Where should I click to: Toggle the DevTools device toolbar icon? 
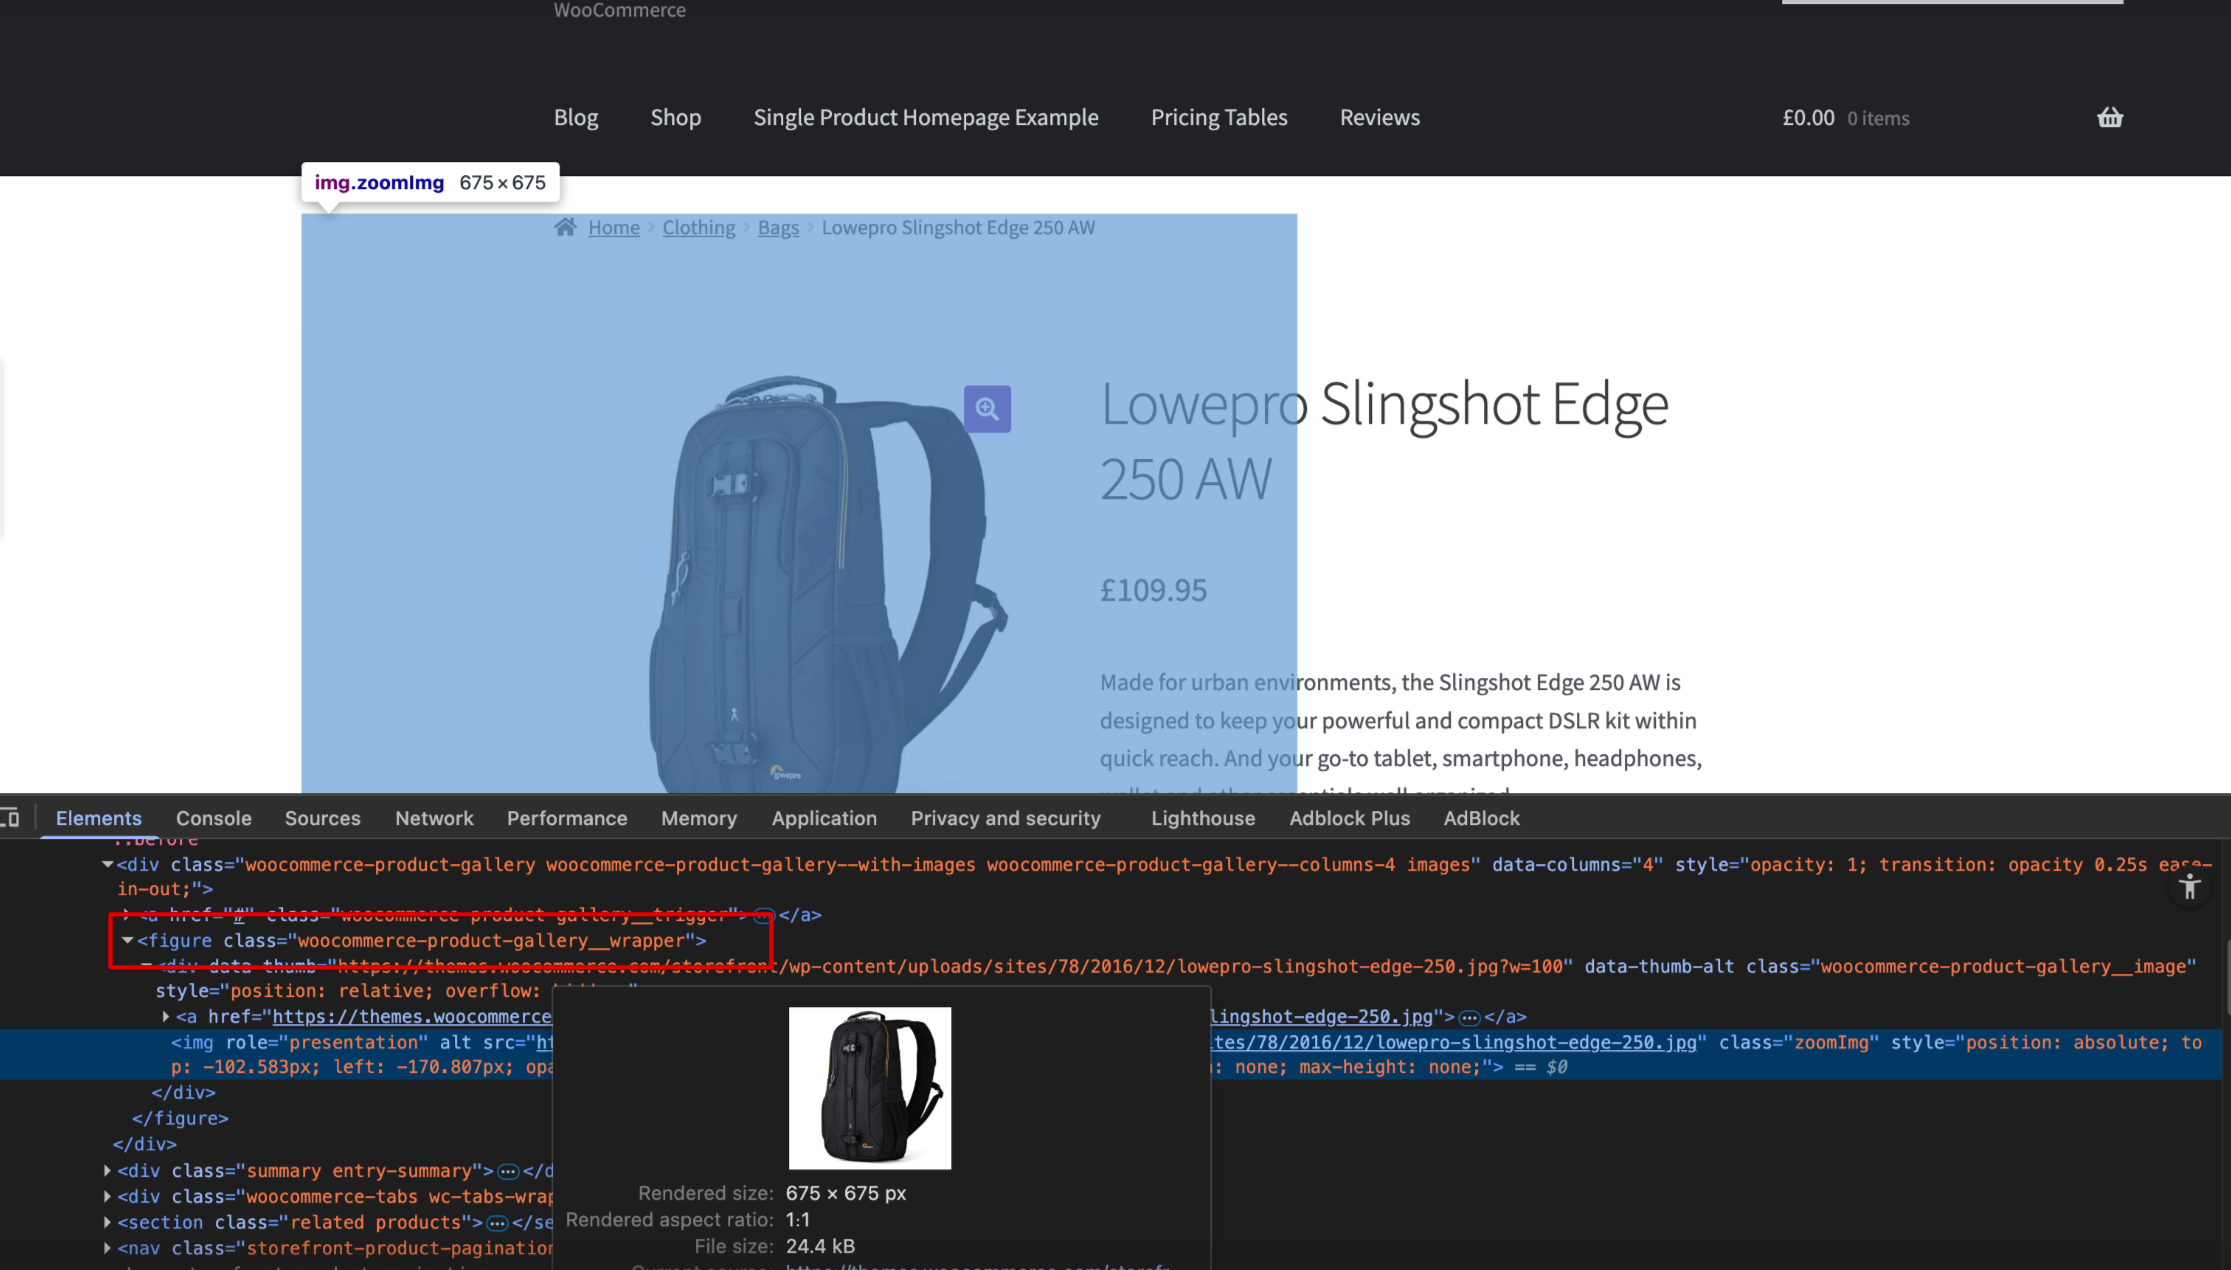point(10,818)
